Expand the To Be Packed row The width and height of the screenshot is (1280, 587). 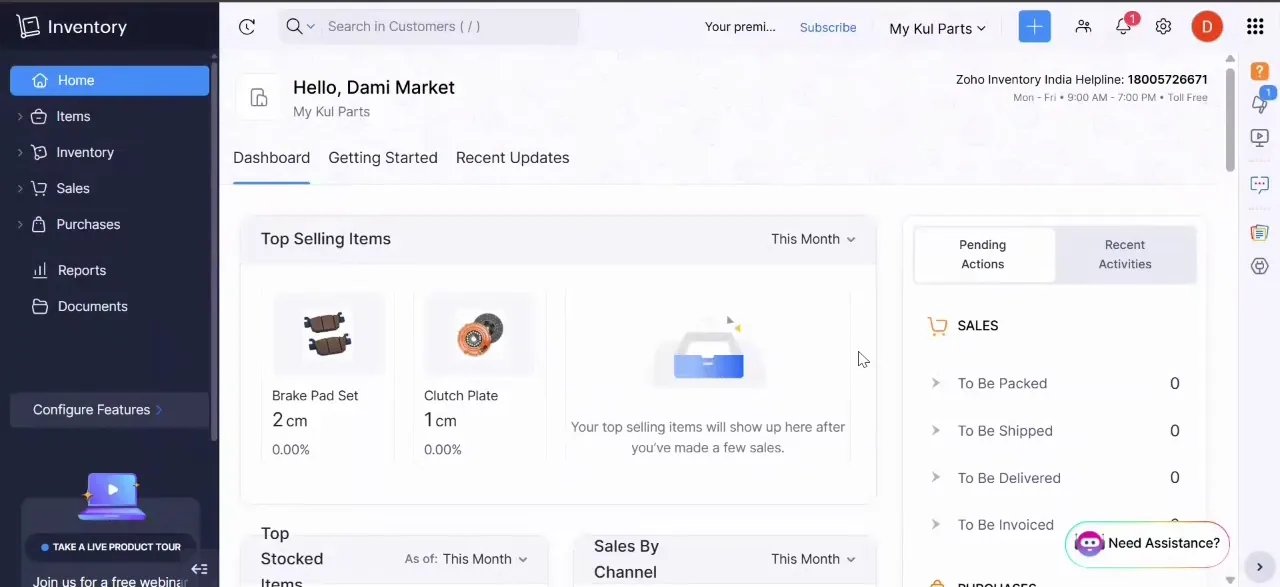936,383
